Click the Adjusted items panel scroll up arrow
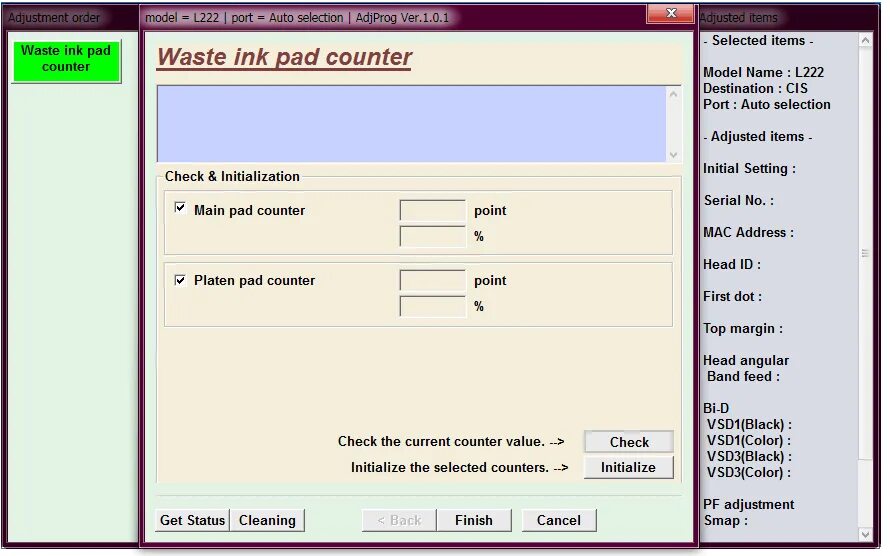This screenshot has height=556, width=890. [x=865, y=41]
